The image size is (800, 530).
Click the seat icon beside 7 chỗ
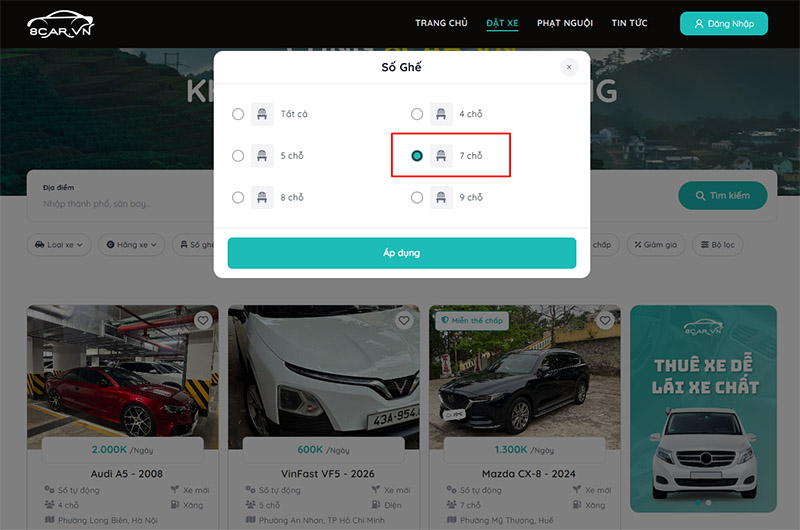[441, 156]
